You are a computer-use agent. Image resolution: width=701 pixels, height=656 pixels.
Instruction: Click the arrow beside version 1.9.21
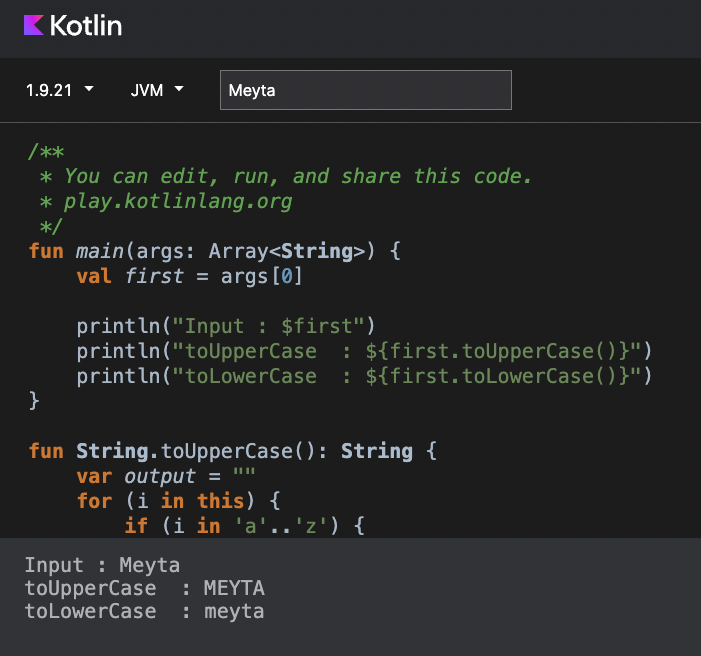click(x=89, y=89)
